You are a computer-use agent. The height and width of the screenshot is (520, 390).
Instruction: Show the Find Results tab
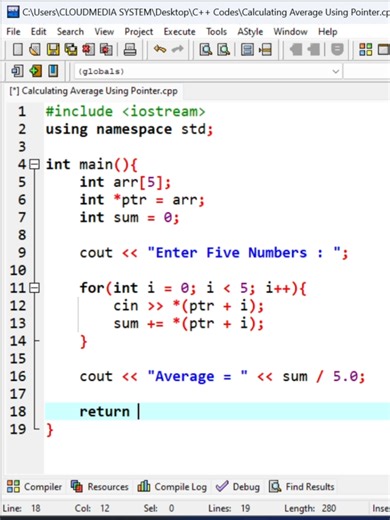(302, 487)
